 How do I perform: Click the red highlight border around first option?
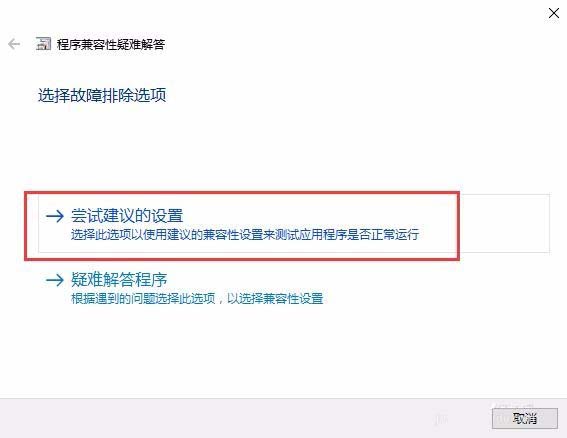pyautogui.click(x=242, y=193)
